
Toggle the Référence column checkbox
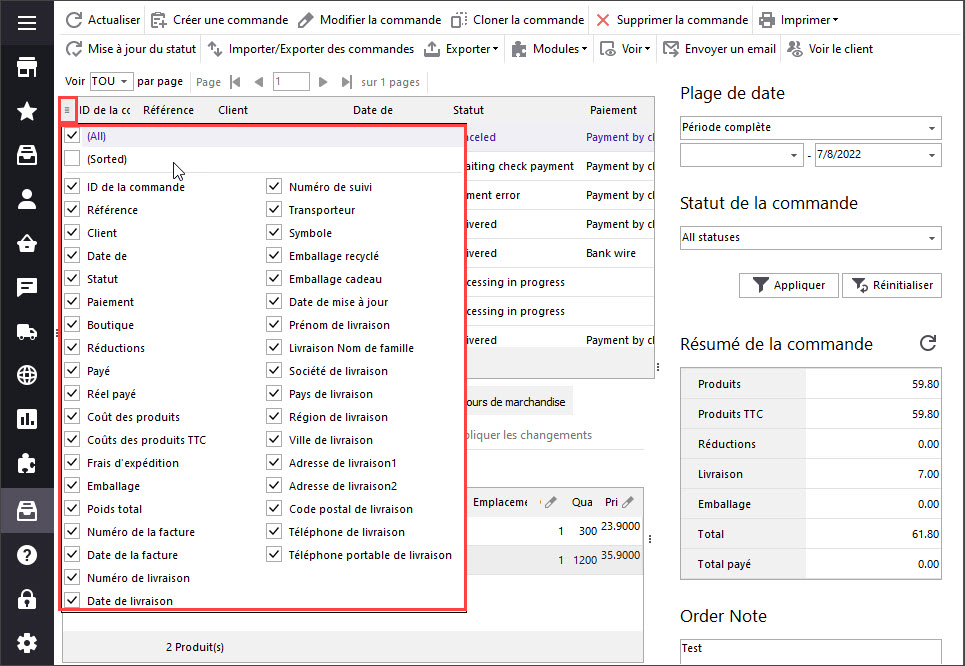(x=72, y=209)
